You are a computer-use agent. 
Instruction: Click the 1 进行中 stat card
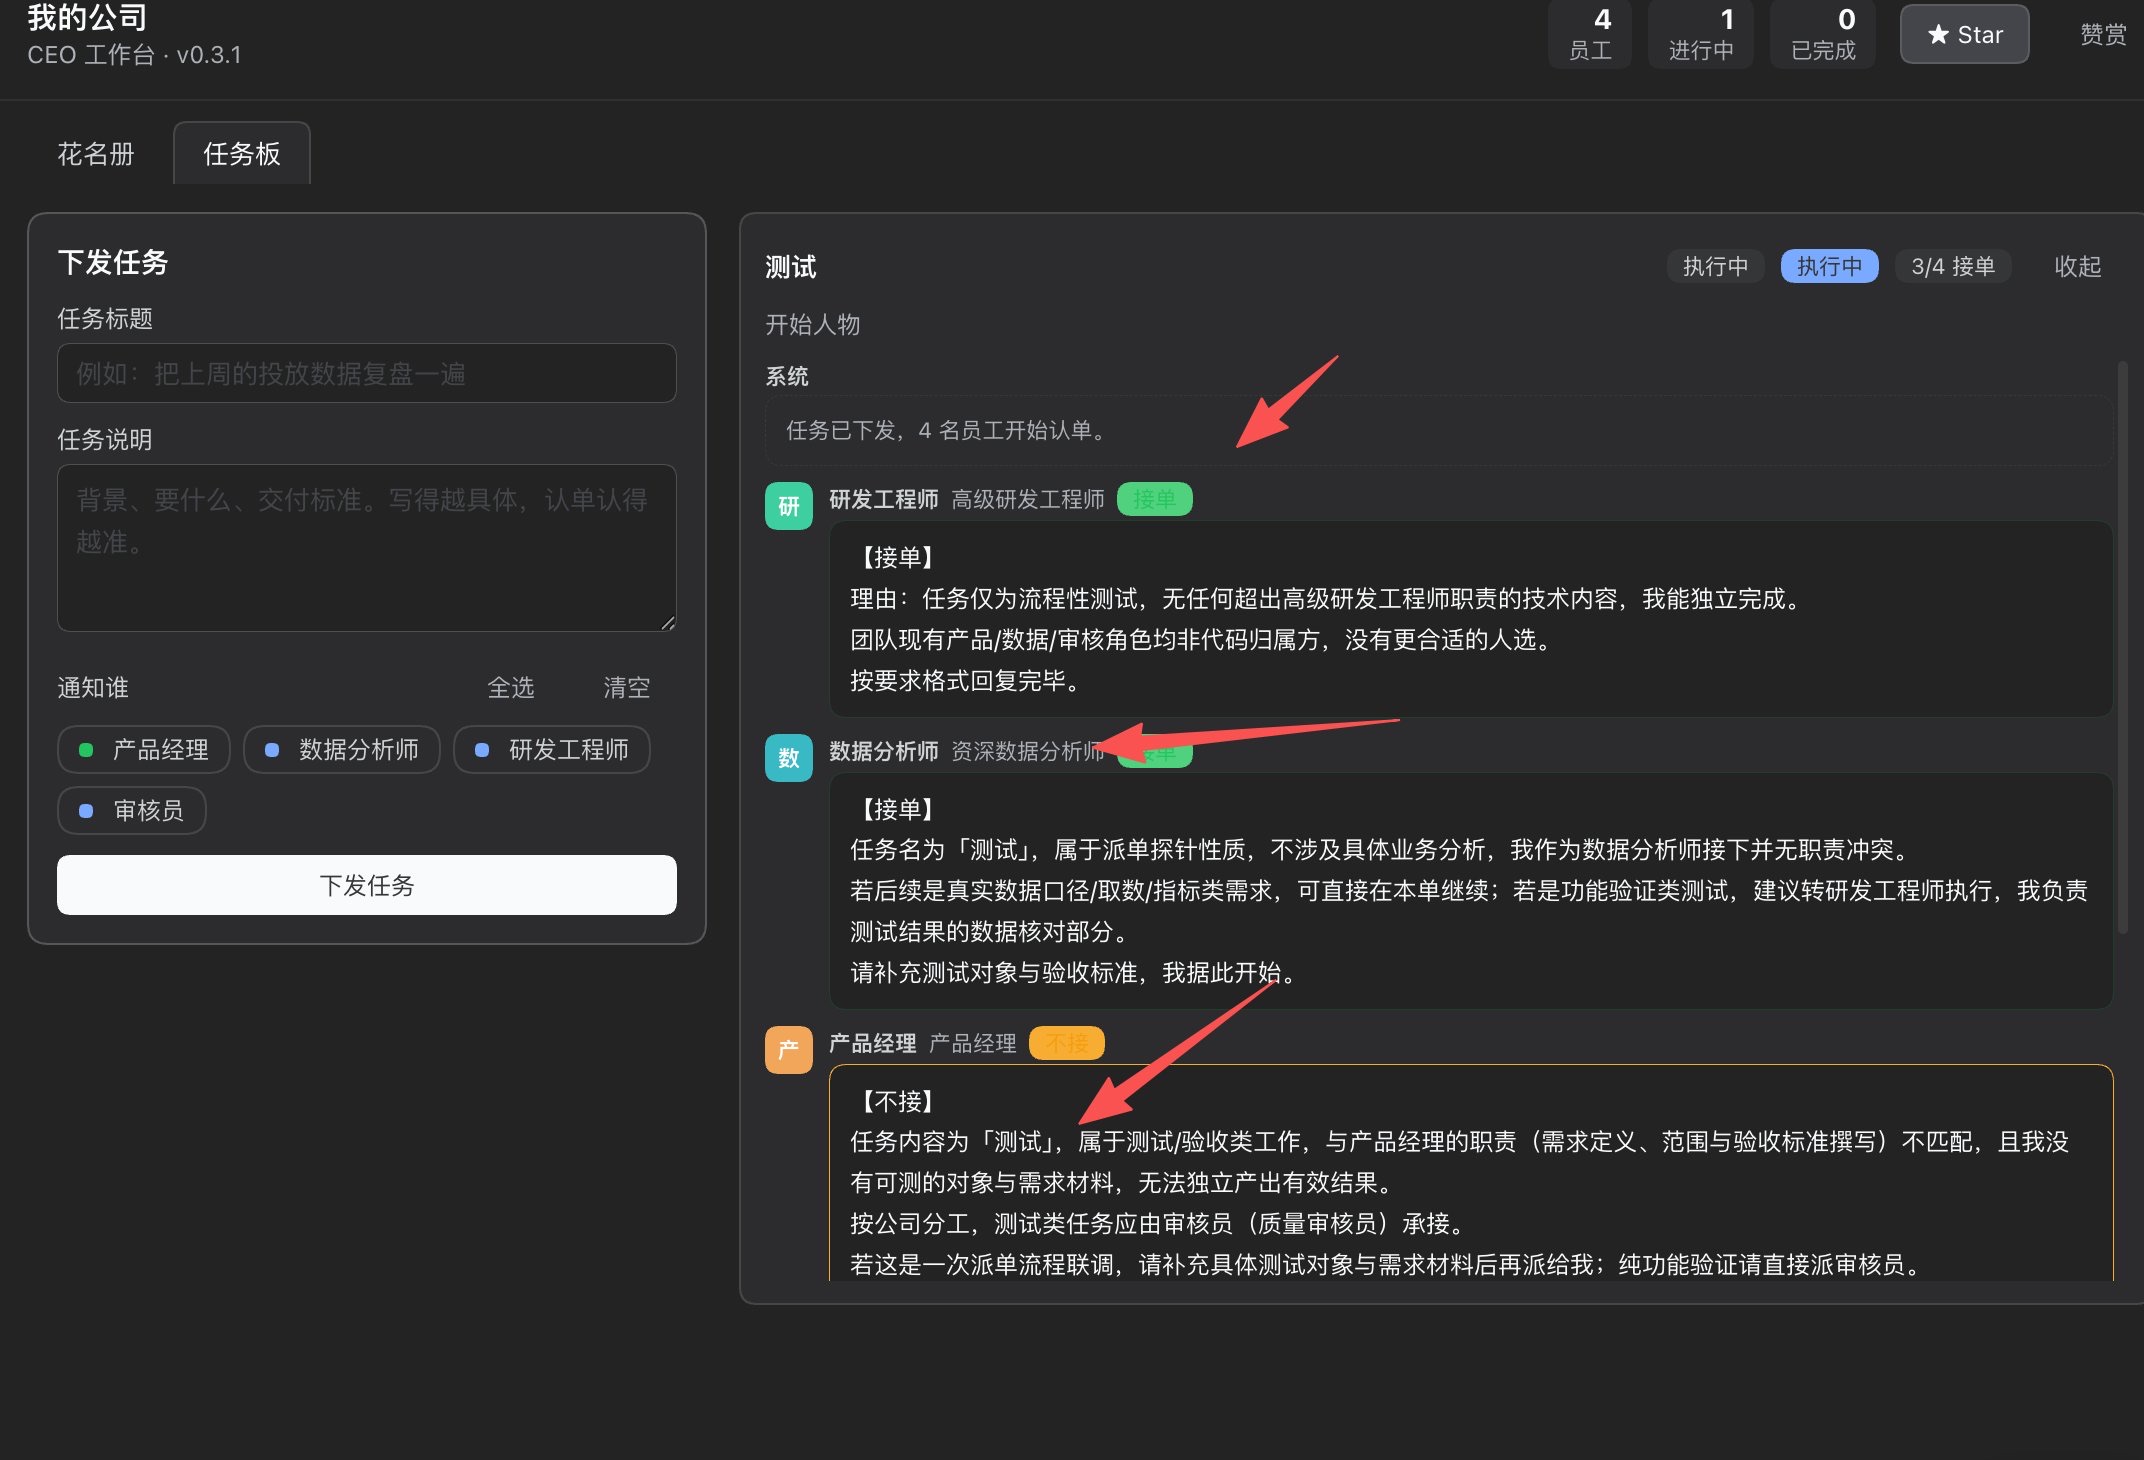[x=1701, y=34]
